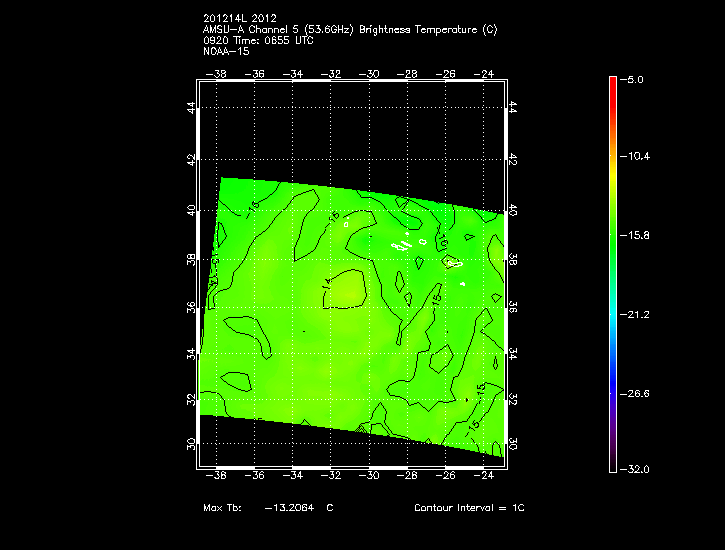Click the Max Tb value -13.2064
Viewport: 725px width, 550px height.
tap(289, 508)
